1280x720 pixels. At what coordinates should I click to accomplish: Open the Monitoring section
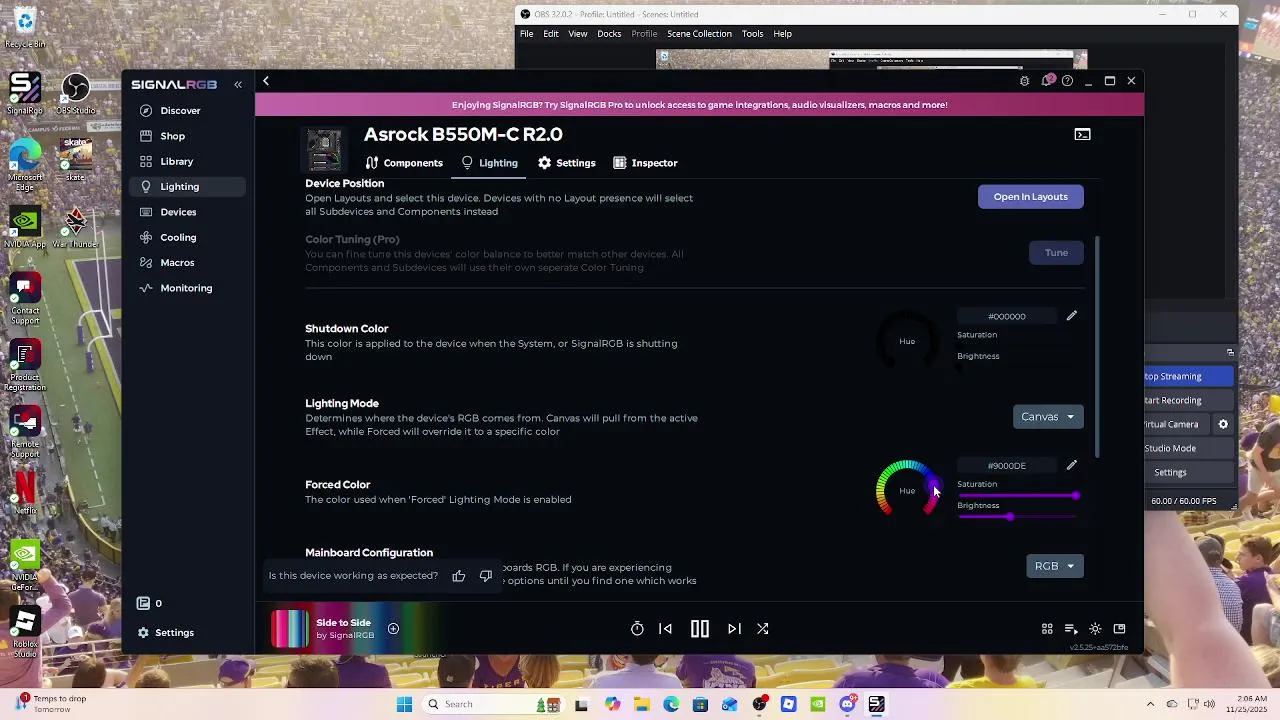tap(186, 288)
